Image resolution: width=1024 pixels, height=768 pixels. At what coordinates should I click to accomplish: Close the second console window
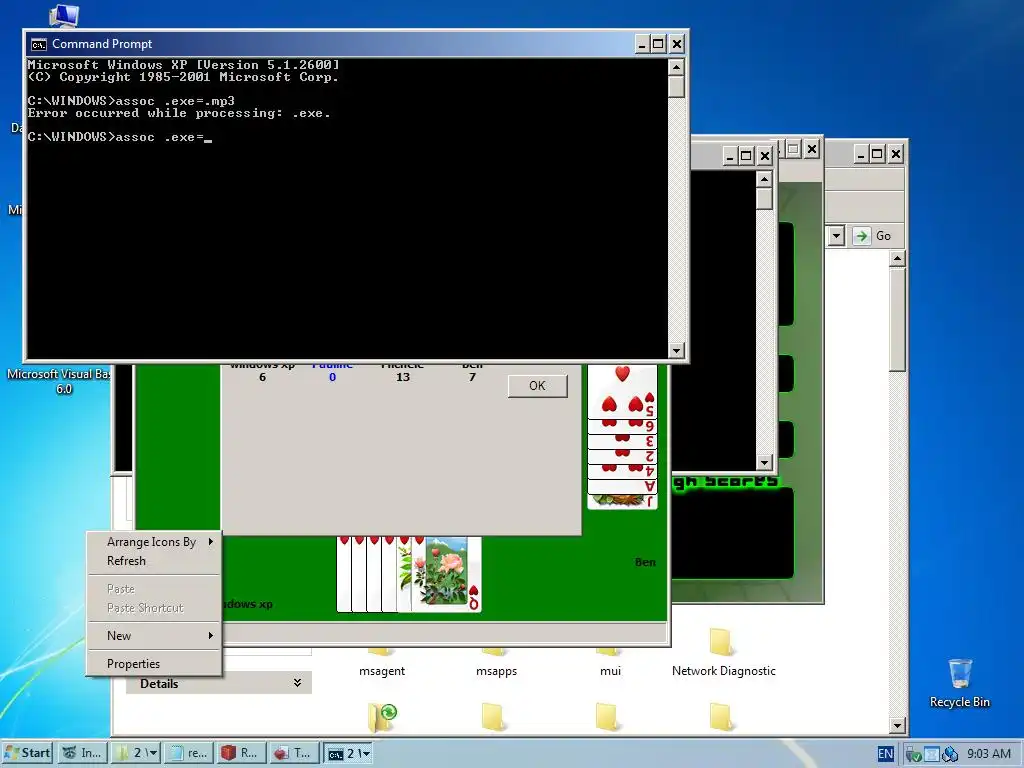click(765, 156)
